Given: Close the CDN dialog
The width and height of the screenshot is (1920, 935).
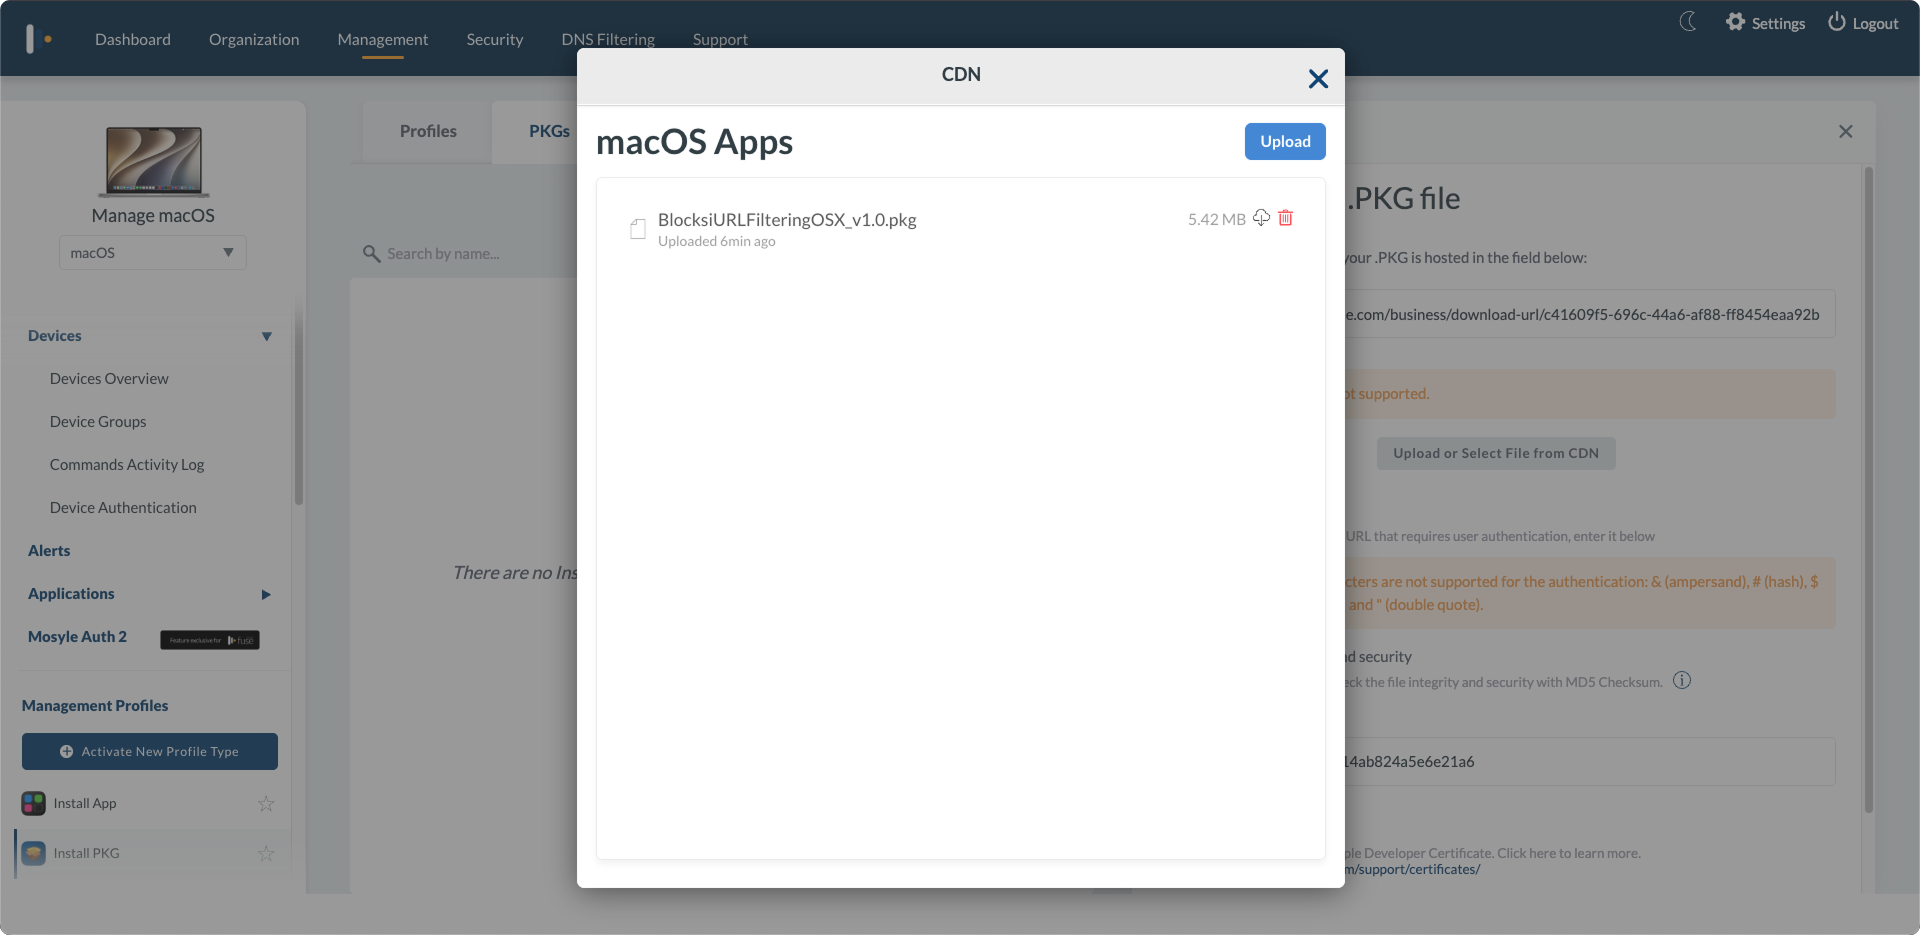Looking at the screenshot, I should tap(1318, 79).
